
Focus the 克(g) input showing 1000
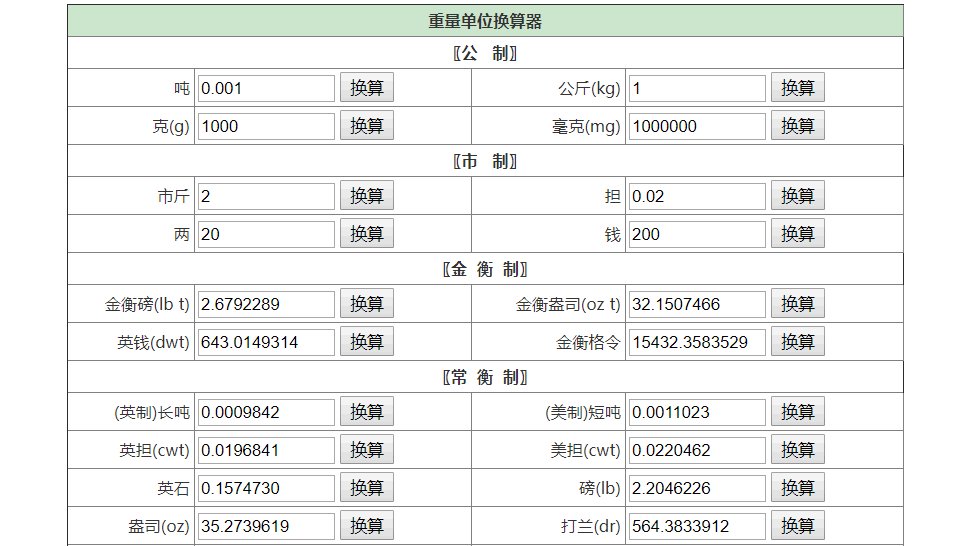tap(266, 126)
